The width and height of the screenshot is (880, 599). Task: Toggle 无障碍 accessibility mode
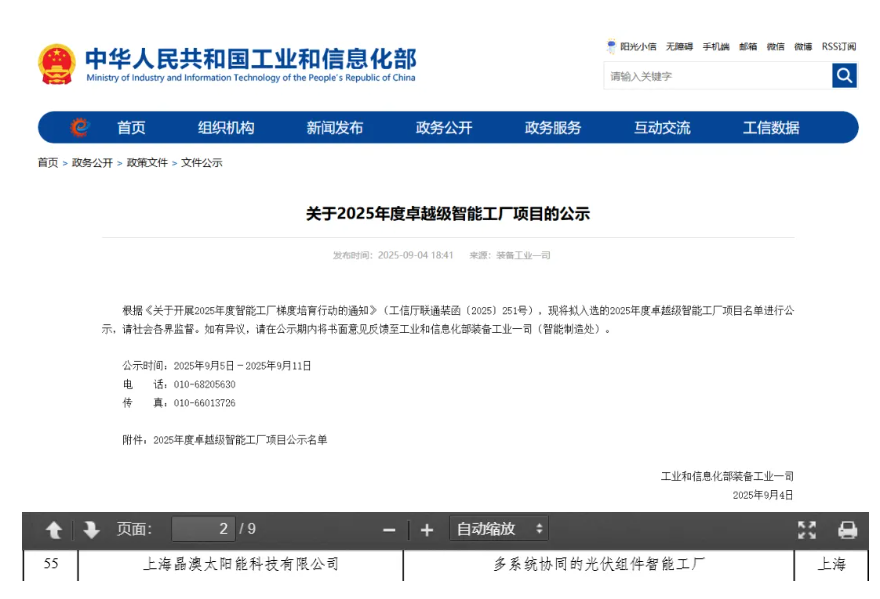coord(679,46)
